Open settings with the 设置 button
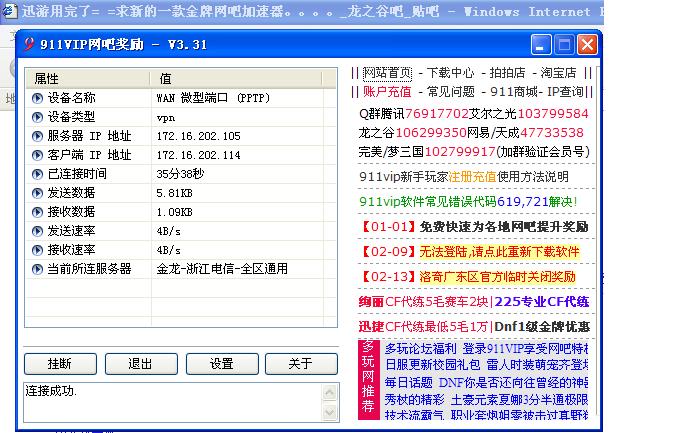The height and width of the screenshot is (433, 683). click(222, 364)
